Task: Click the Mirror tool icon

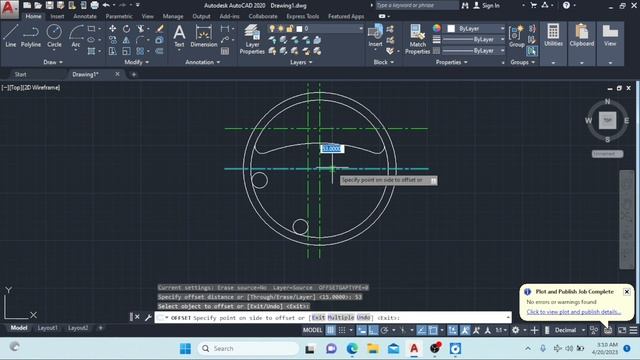Action: [x=127, y=40]
